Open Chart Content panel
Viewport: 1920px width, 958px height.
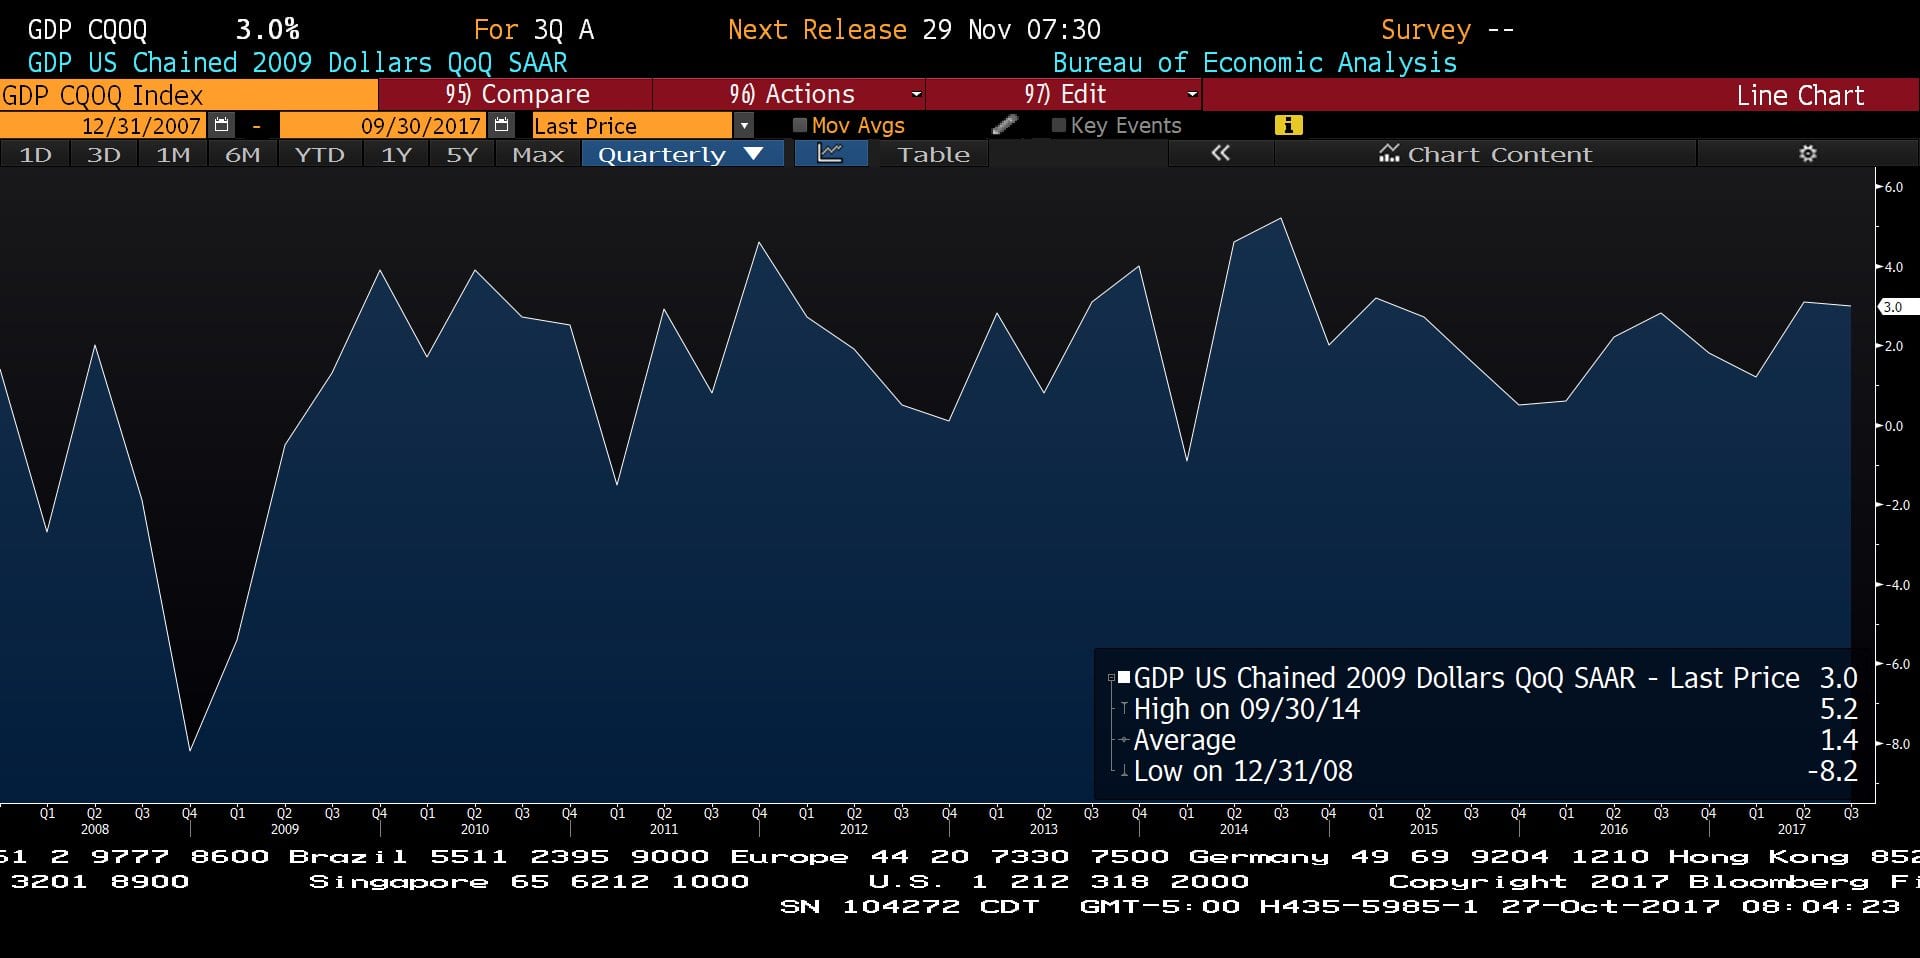coord(1485,154)
